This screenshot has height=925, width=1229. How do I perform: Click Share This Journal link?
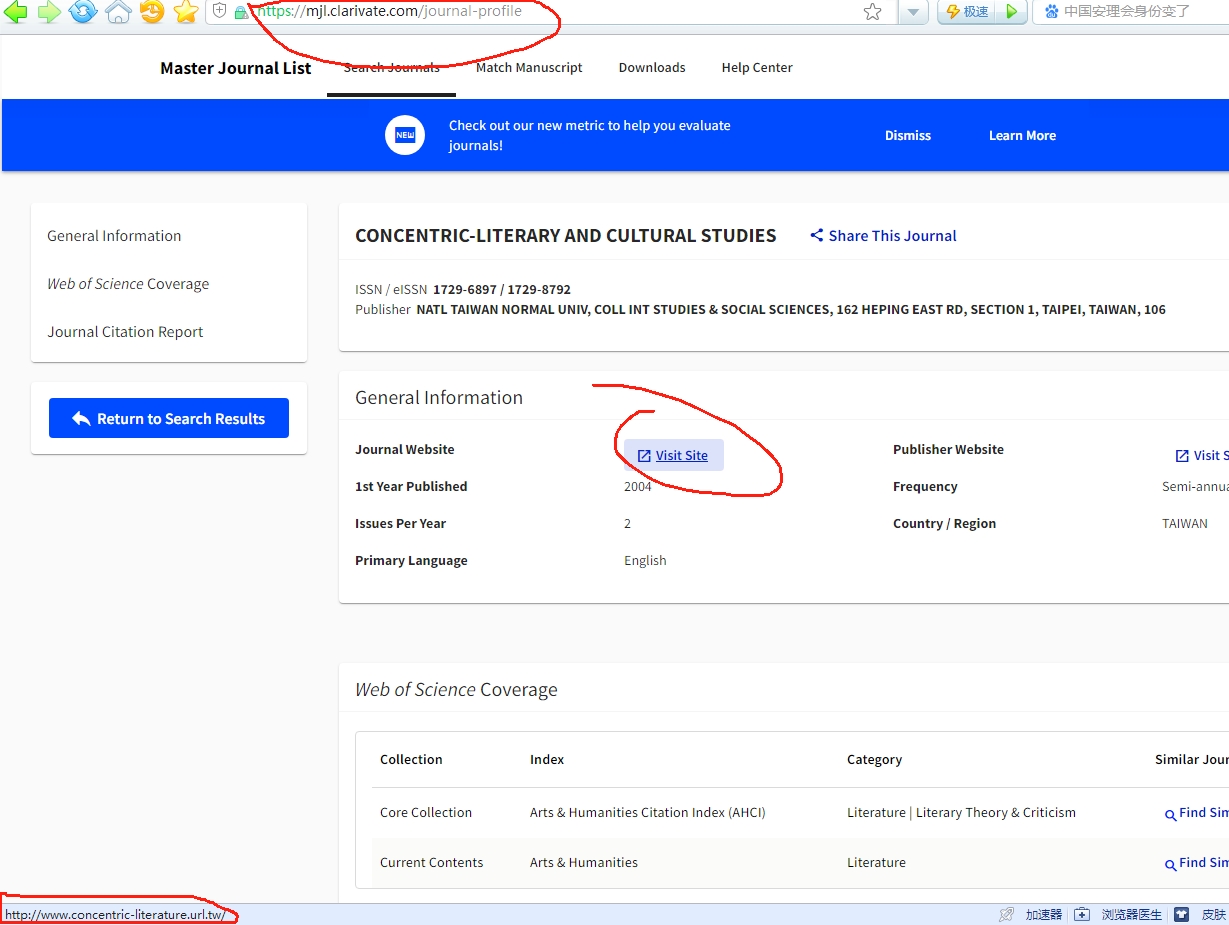tap(883, 236)
